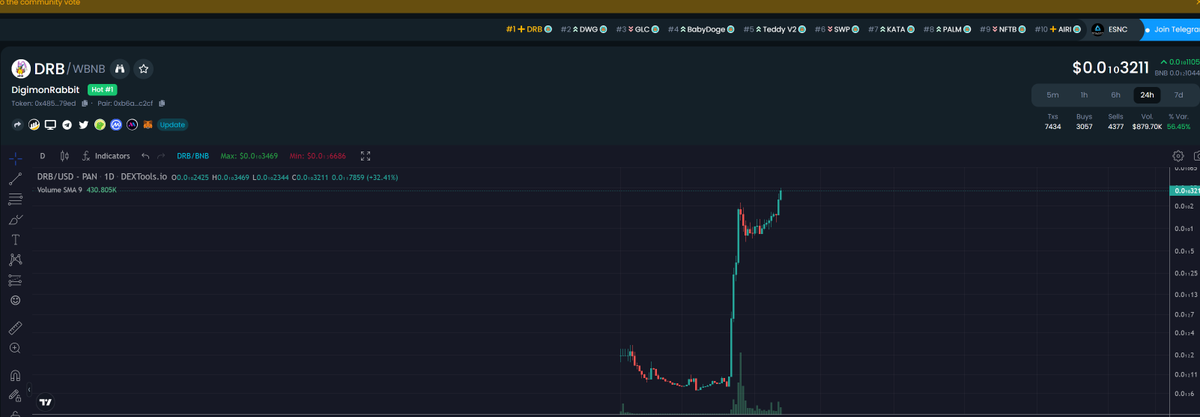This screenshot has height=417, width=1200.
Task: Select the chart patterns tool
Action: coord(15,260)
